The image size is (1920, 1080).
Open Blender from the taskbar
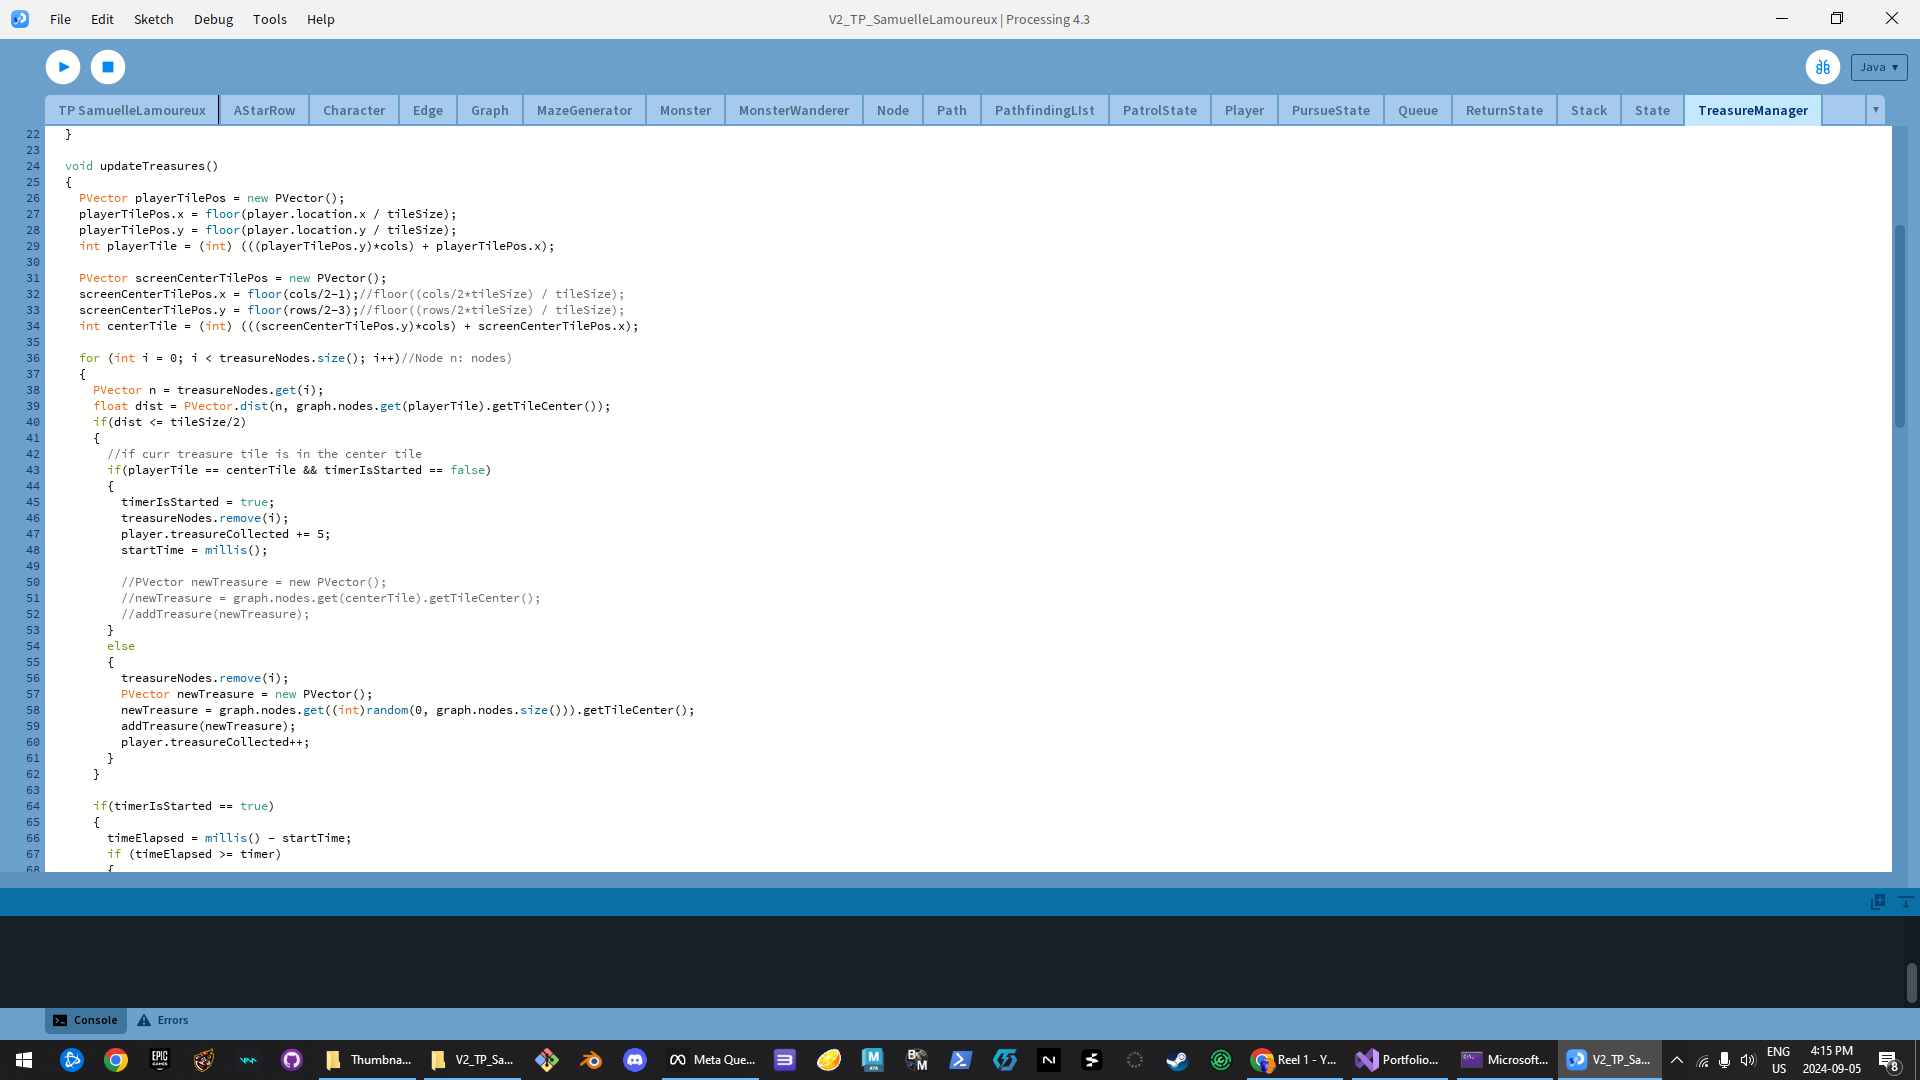(591, 1060)
